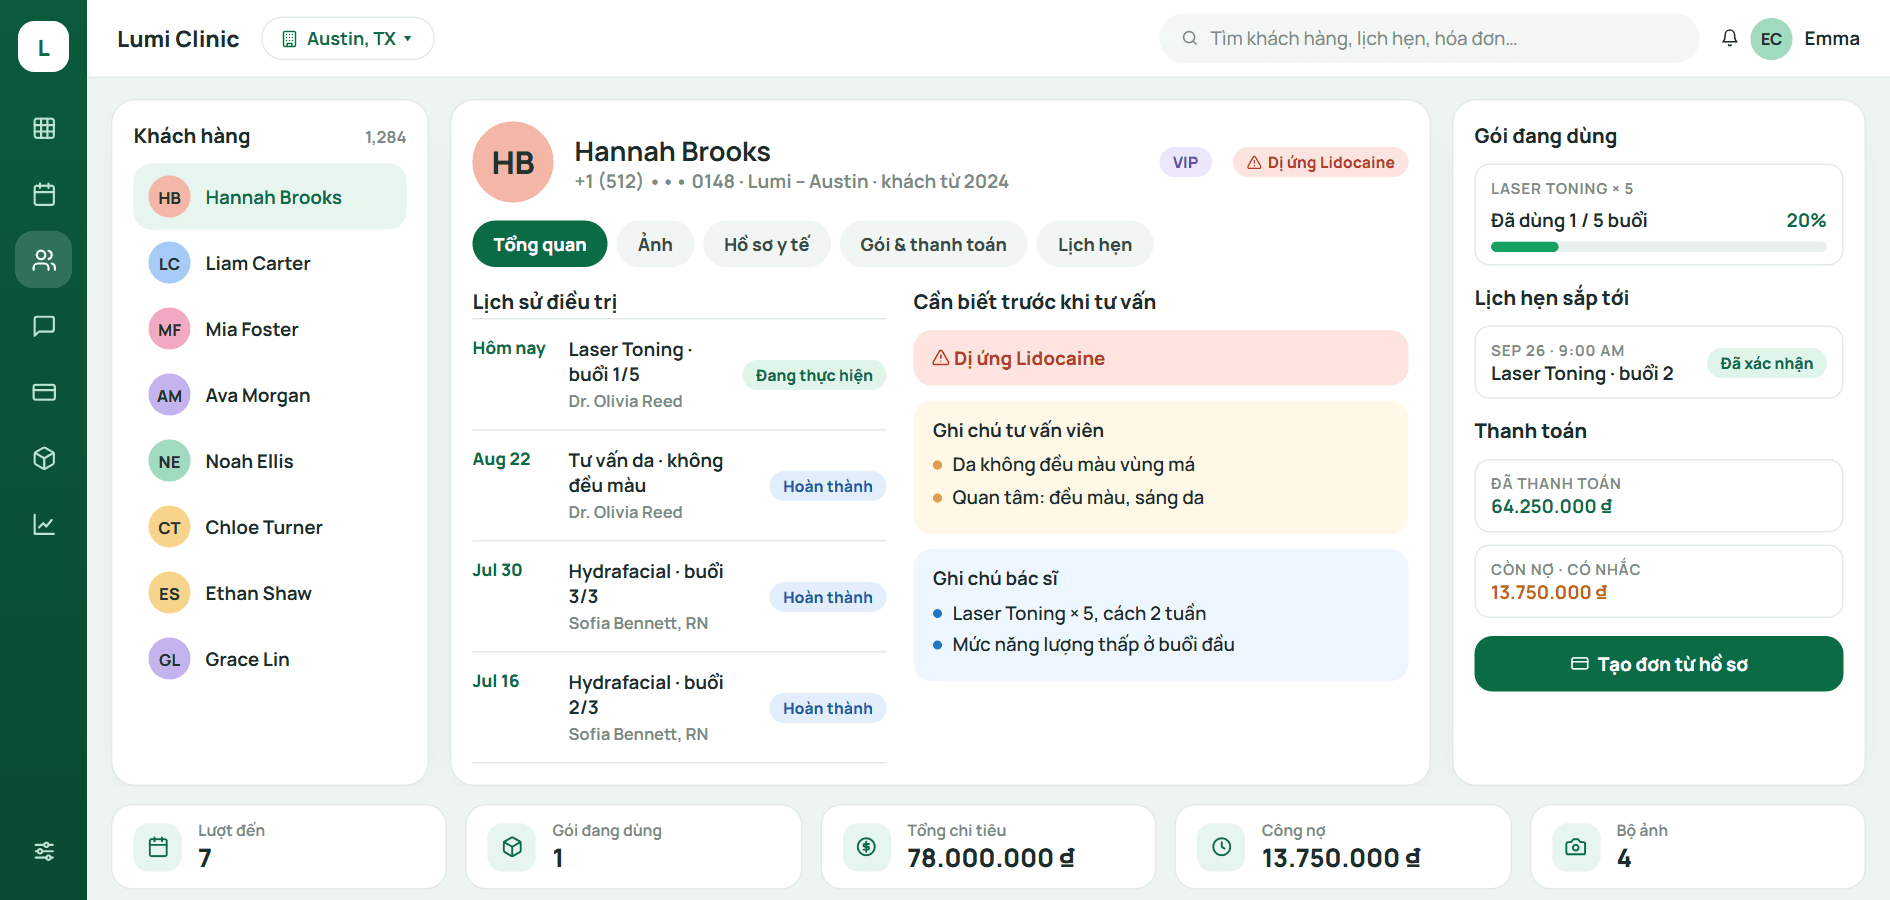Select Noah Ellis in customer list
Viewport: 1890px width, 900px height.
(270, 461)
